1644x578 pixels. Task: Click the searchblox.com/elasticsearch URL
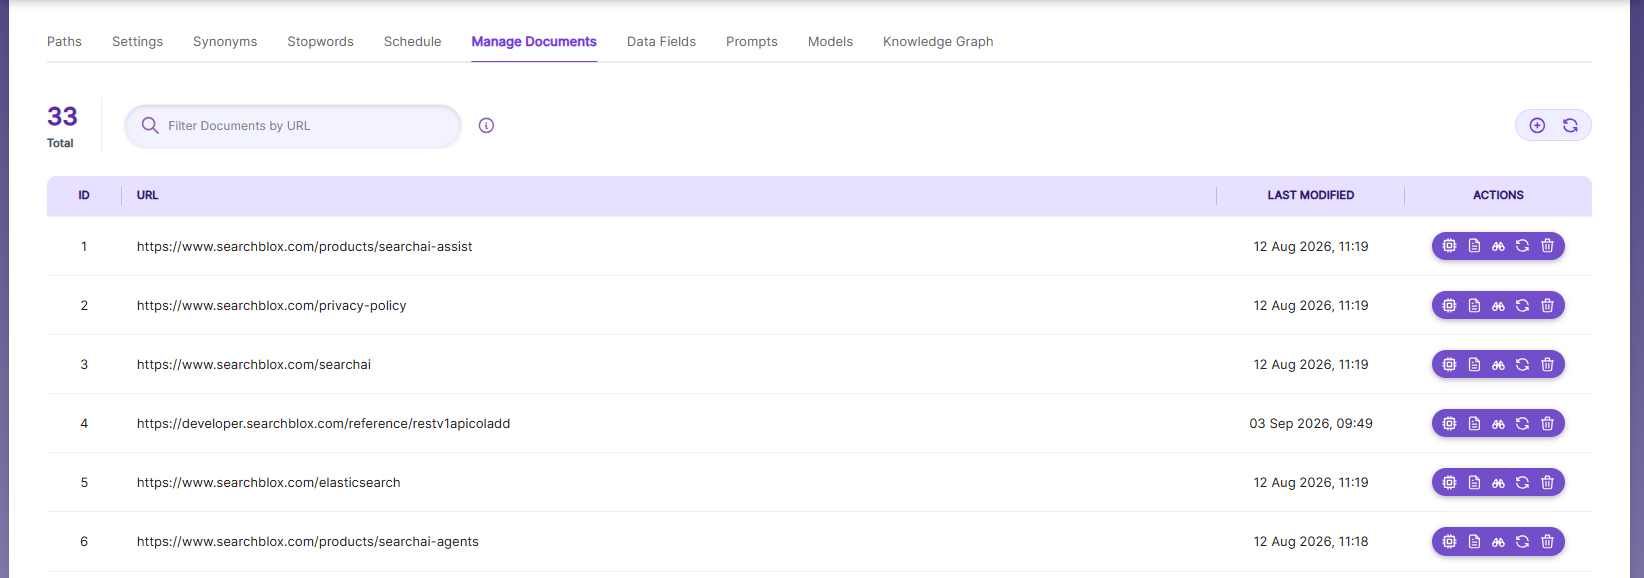pyautogui.click(x=269, y=482)
